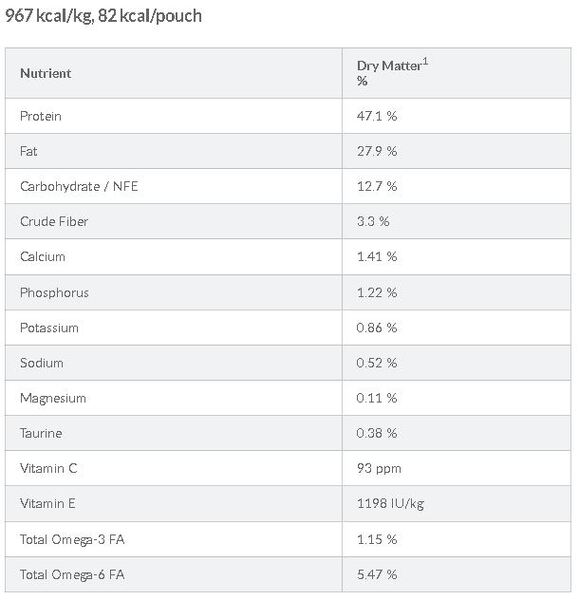
Task: Click the 47.1 % protein value
Action: click(x=377, y=116)
